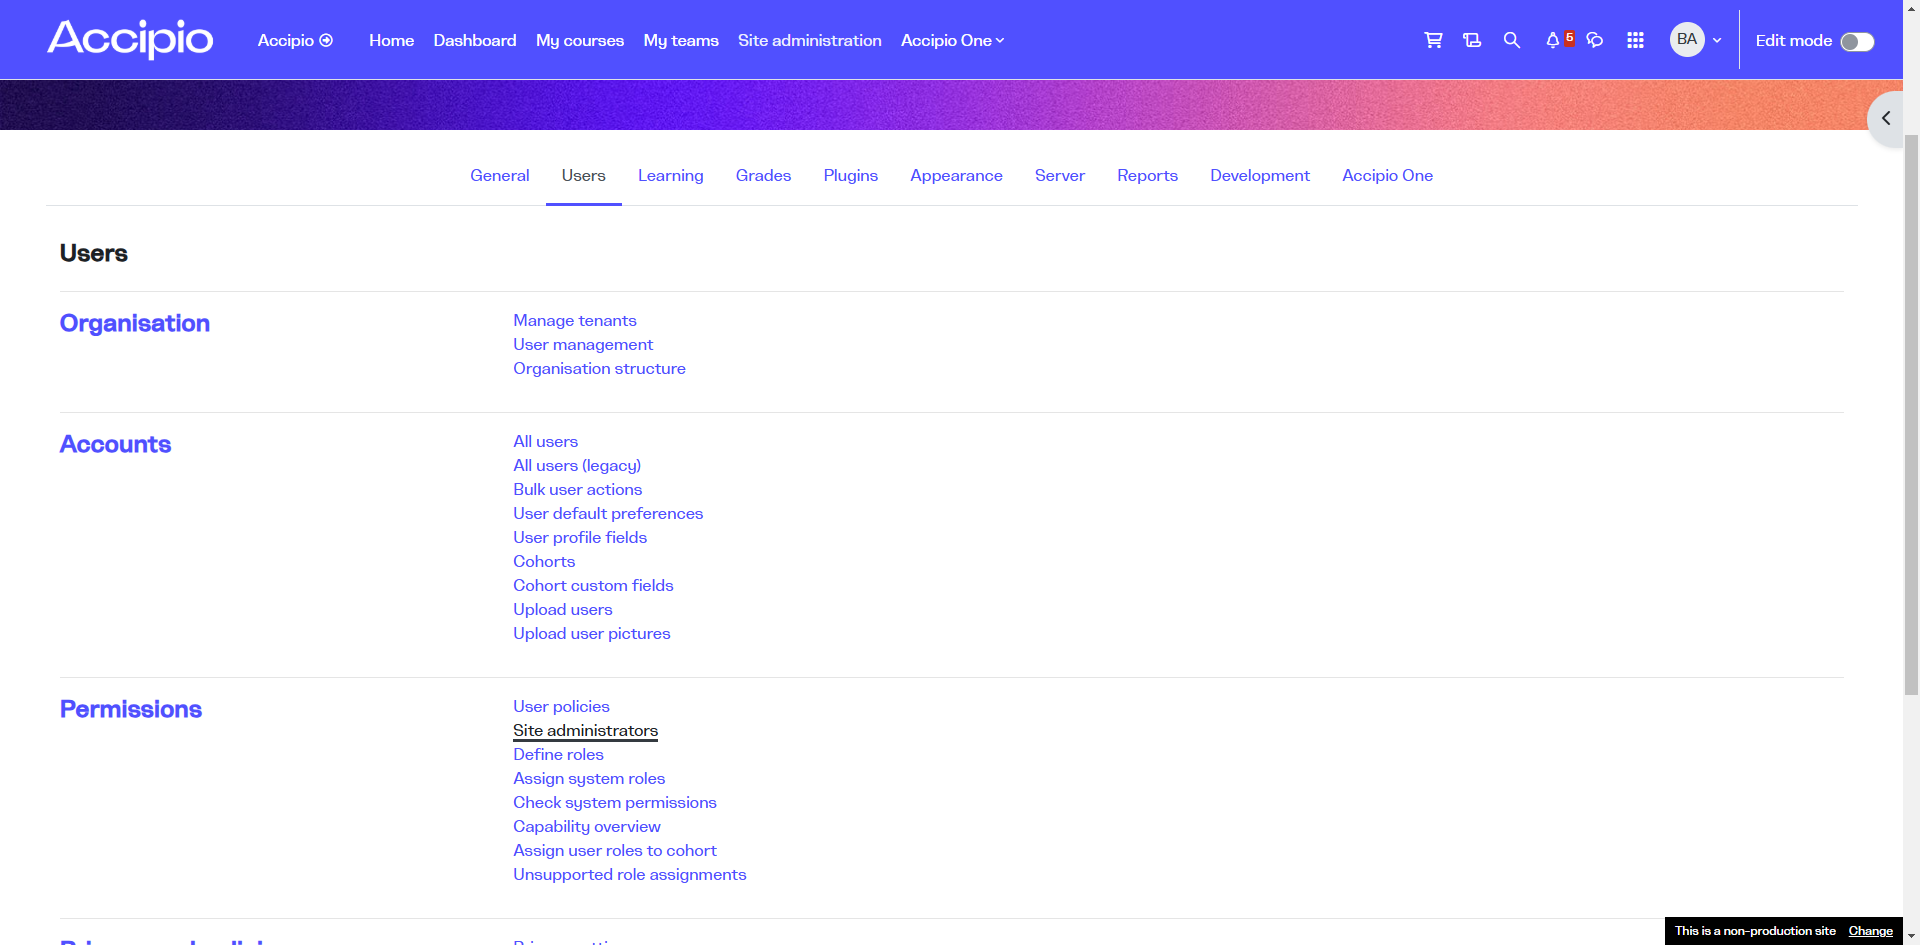Switch to the Plugins tab

pyautogui.click(x=851, y=175)
